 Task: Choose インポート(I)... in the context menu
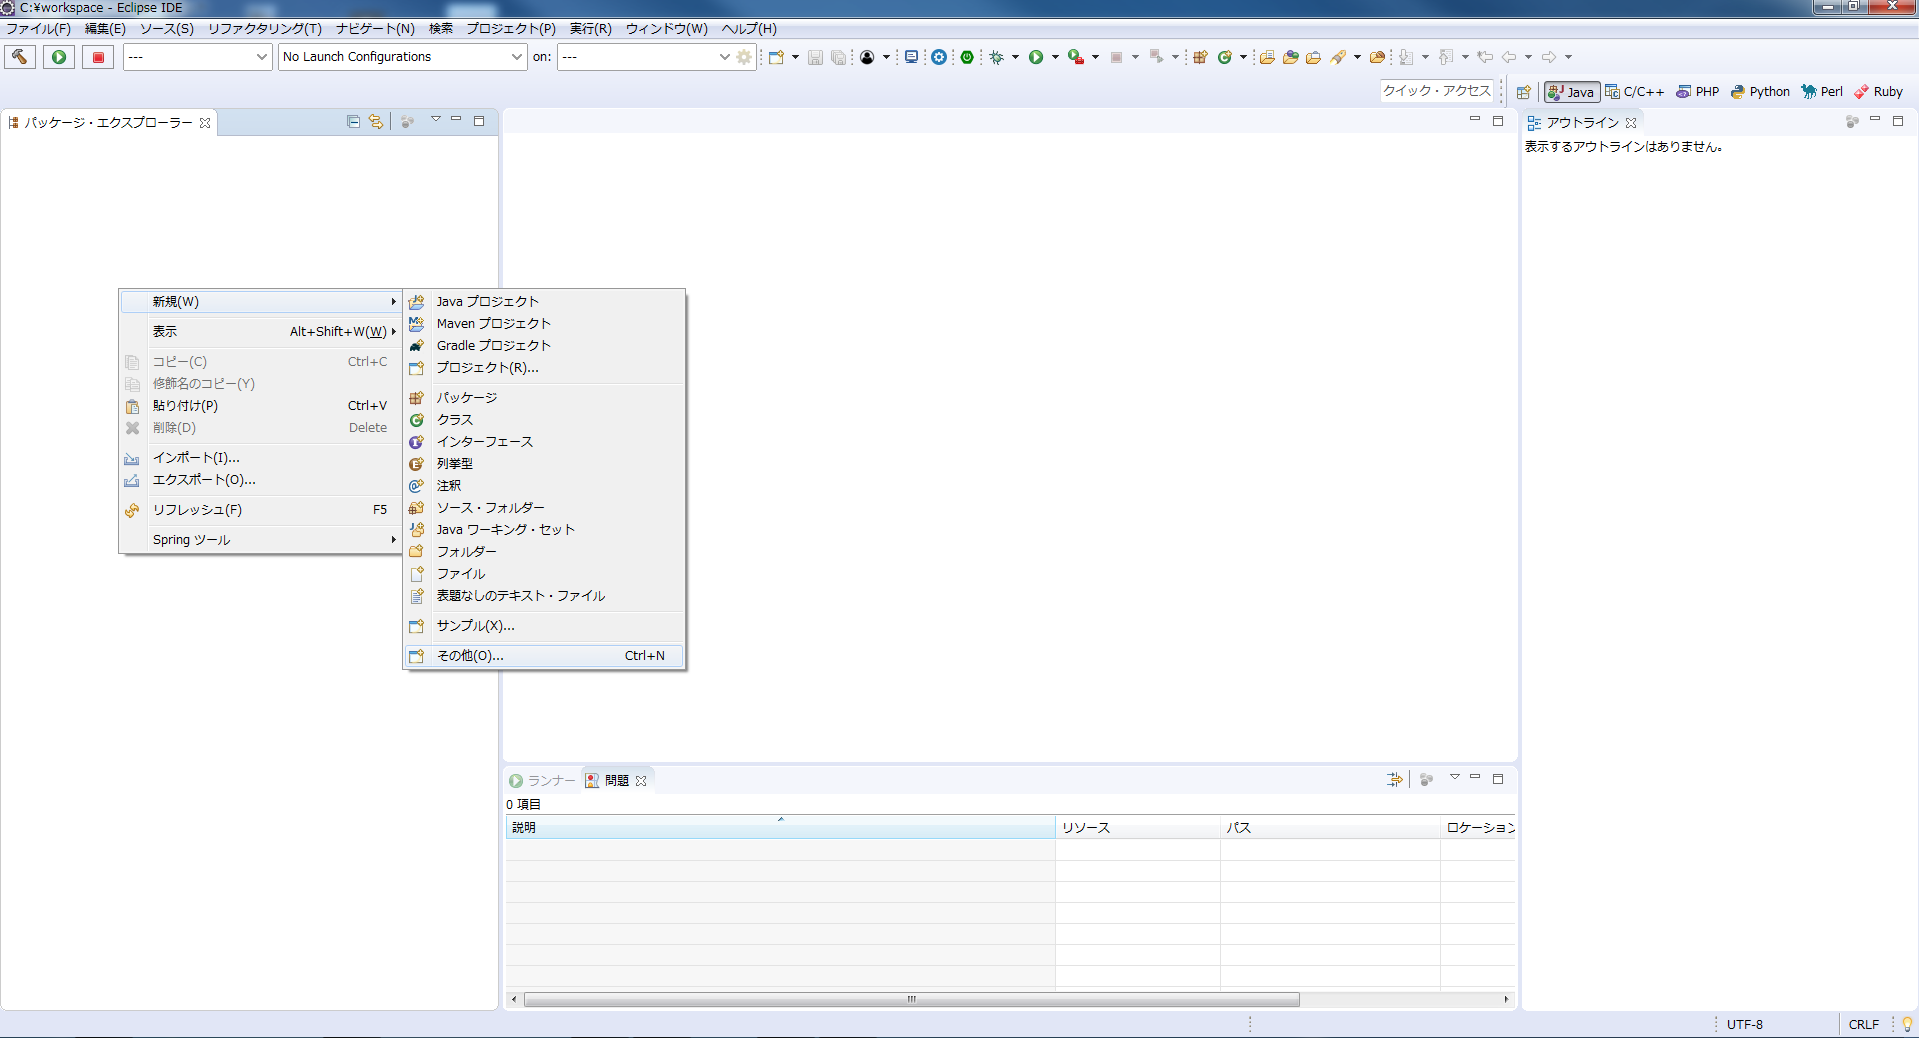tap(260, 458)
